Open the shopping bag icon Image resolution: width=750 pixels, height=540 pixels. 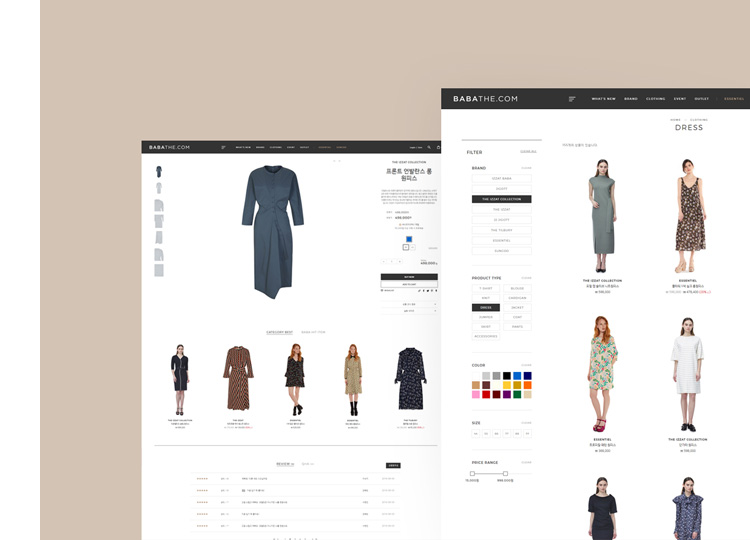point(437,147)
